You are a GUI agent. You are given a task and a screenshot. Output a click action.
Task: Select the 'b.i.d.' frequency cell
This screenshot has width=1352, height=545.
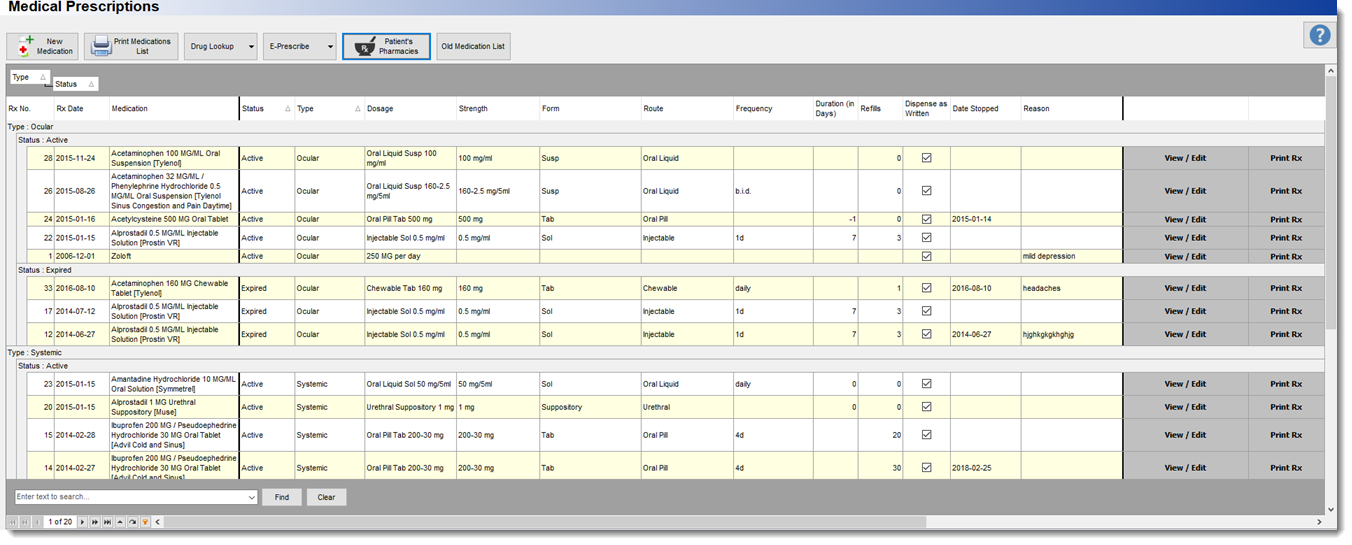click(x=773, y=191)
